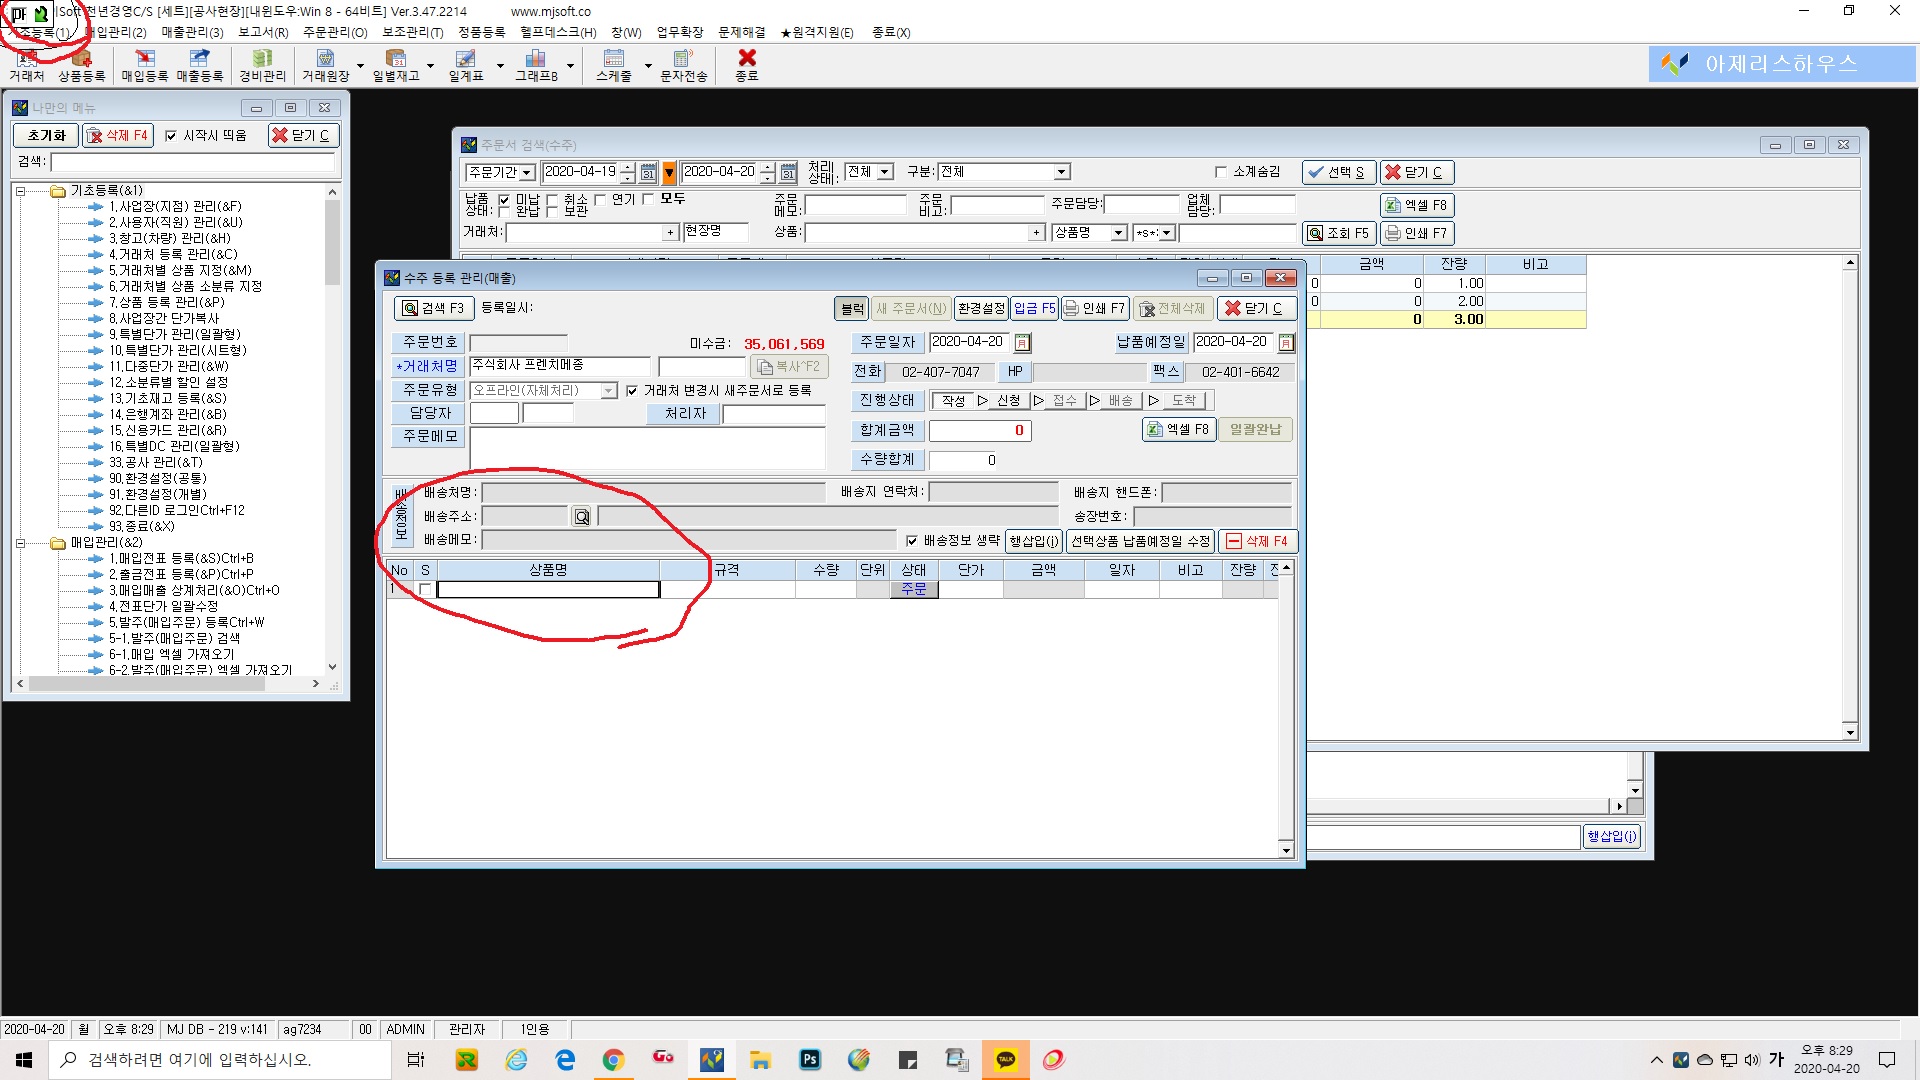Viewport: 1920px width, 1080px height.
Task: Collapse the 매입관리(&2) tree folder
Action: pyautogui.click(x=20, y=543)
